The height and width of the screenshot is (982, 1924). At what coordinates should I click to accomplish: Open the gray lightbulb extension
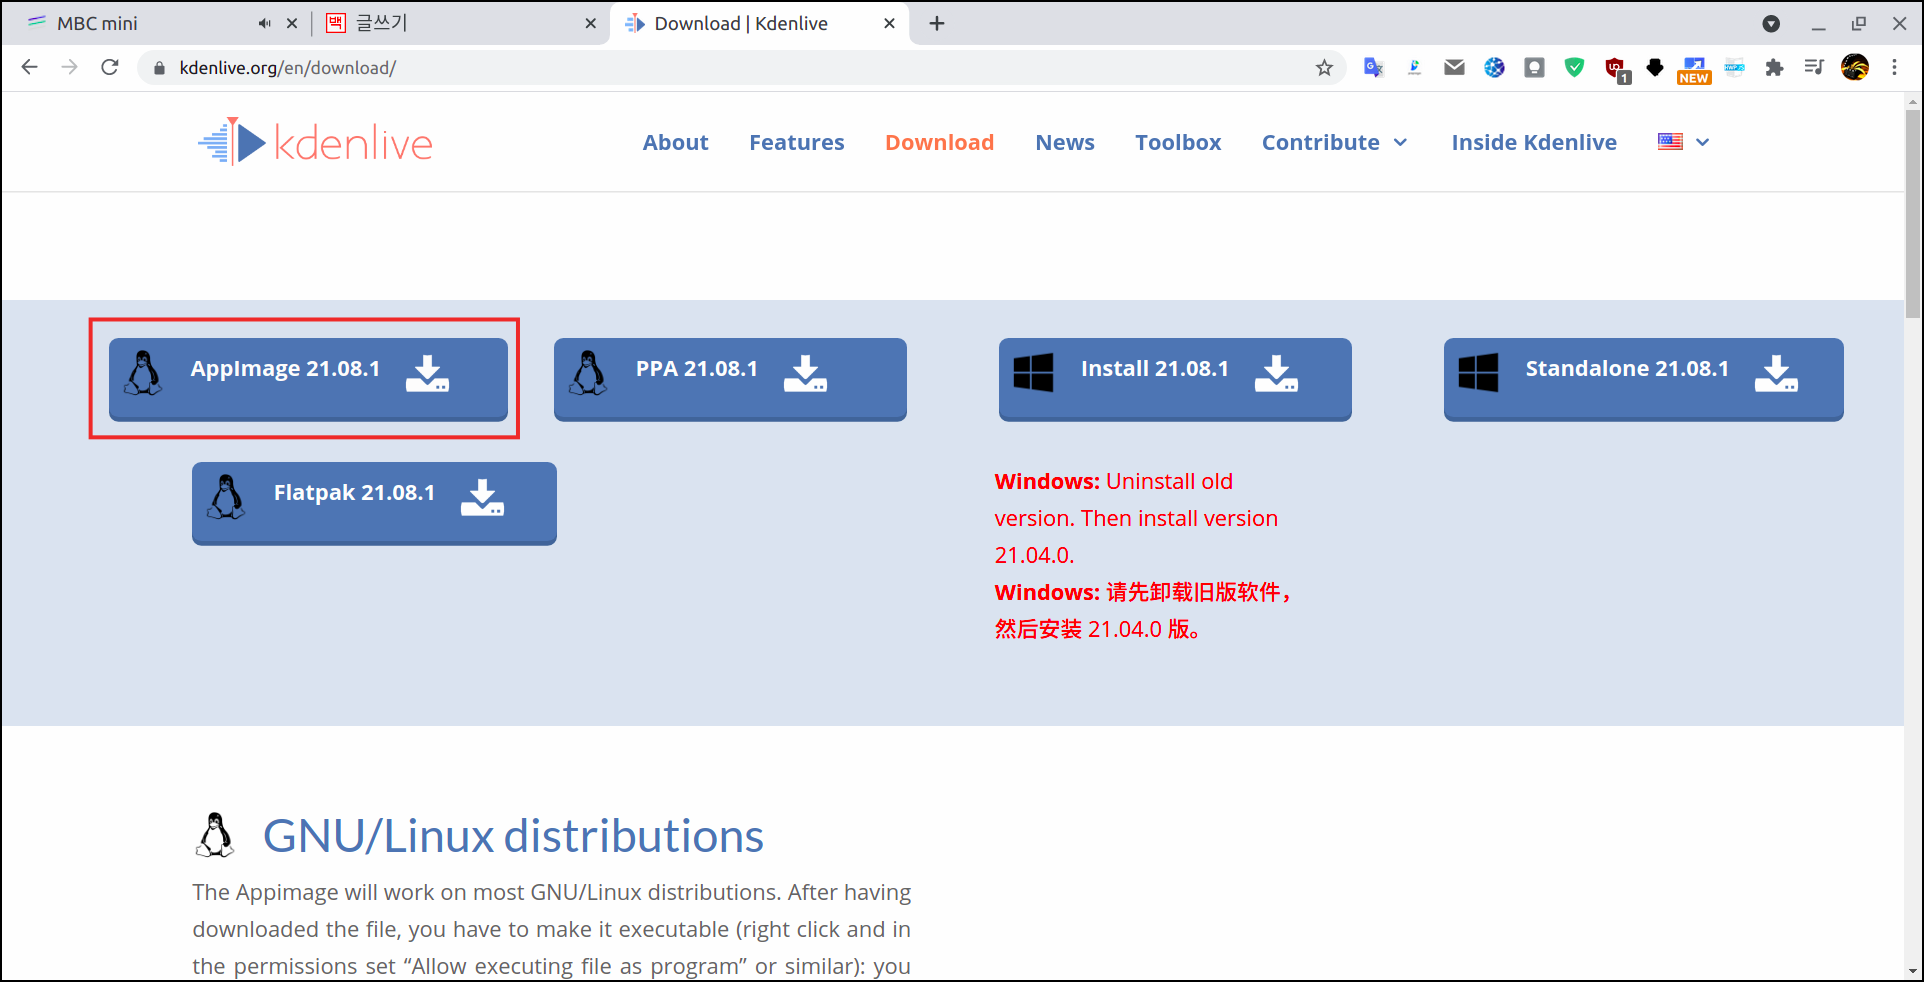click(x=1534, y=67)
